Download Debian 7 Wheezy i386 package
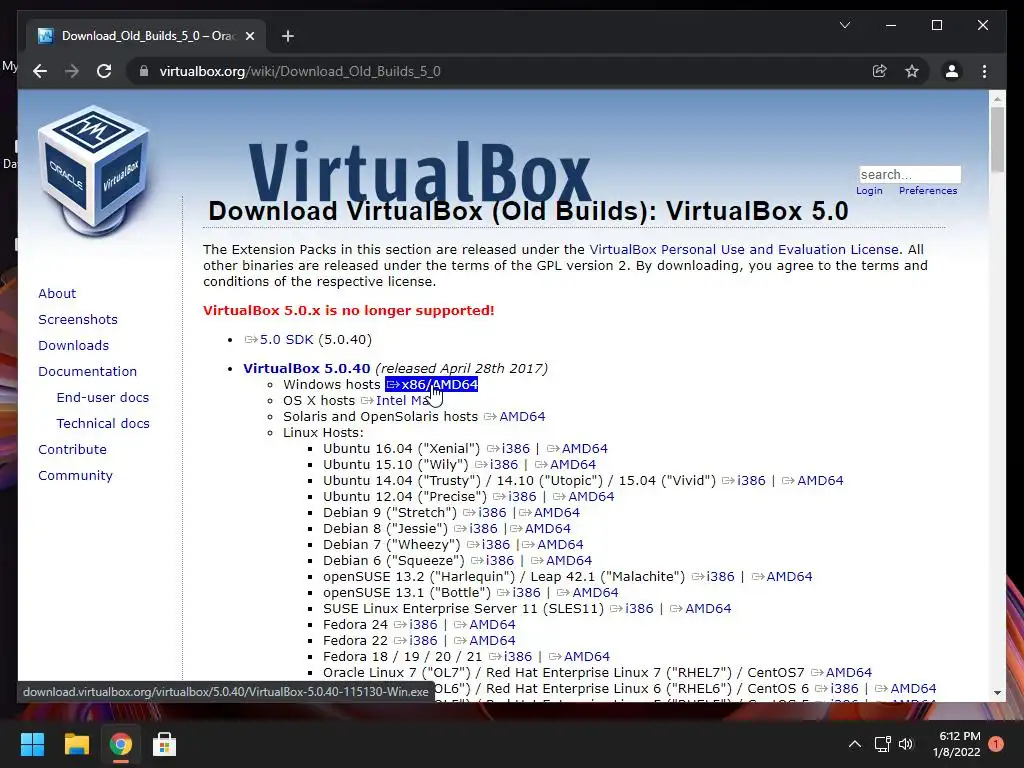Screen dimensions: 1024x768 pyautogui.click(x=488, y=545)
